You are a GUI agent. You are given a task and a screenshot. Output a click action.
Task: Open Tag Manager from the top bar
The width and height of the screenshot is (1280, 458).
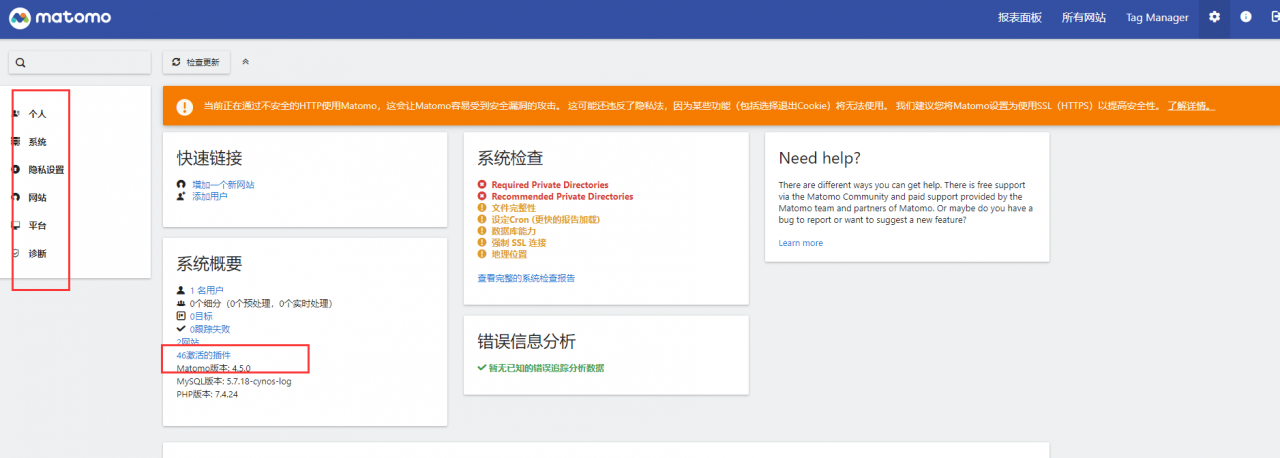pos(1157,18)
